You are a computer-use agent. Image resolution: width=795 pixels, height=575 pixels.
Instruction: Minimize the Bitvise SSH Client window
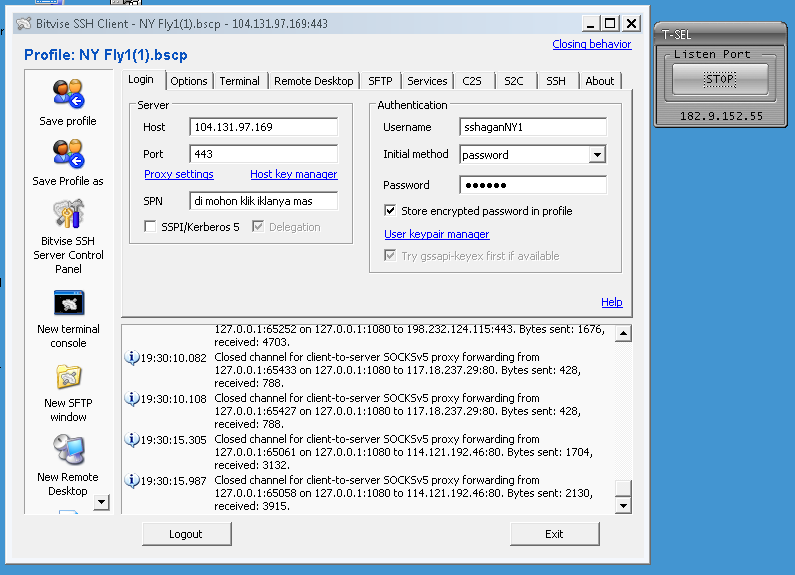click(590, 24)
